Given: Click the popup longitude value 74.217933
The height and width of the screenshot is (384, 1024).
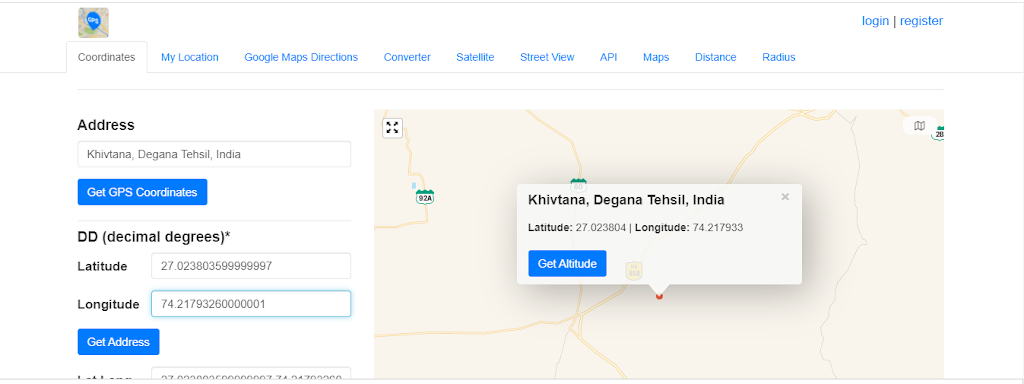Looking at the screenshot, I should click(x=718, y=227).
